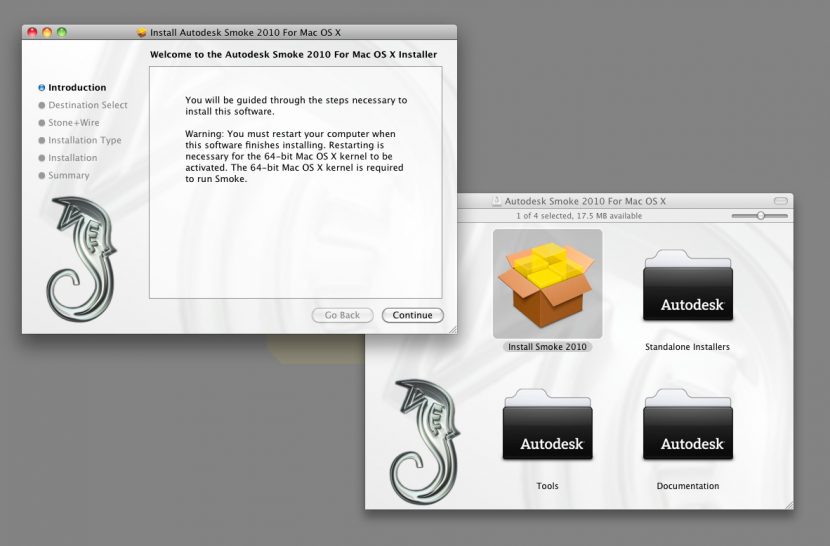Adjust the icon size slider in Finder window
Viewport: 830px width, 546px height.
[x=760, y=216]
